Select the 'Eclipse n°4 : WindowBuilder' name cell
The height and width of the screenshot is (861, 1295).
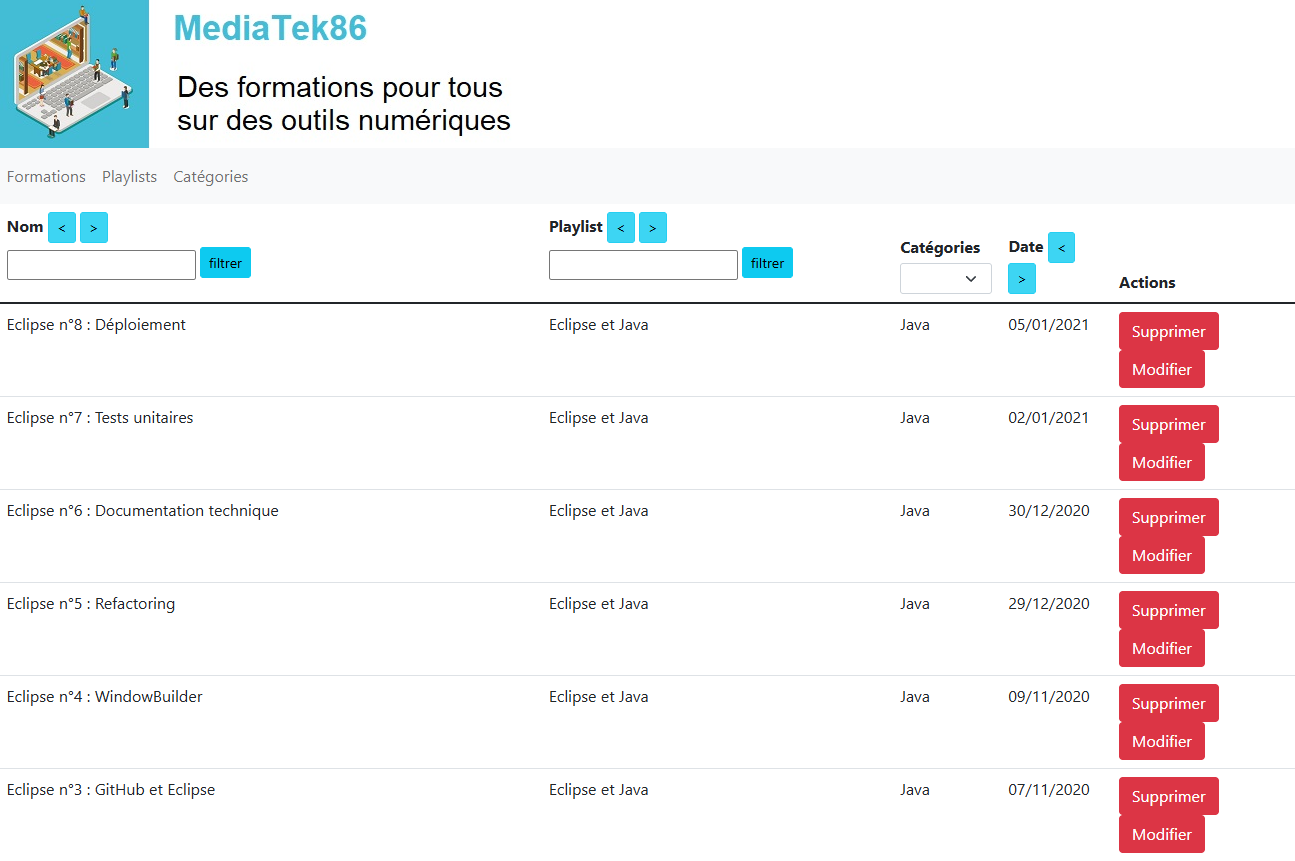coord(105,697)
